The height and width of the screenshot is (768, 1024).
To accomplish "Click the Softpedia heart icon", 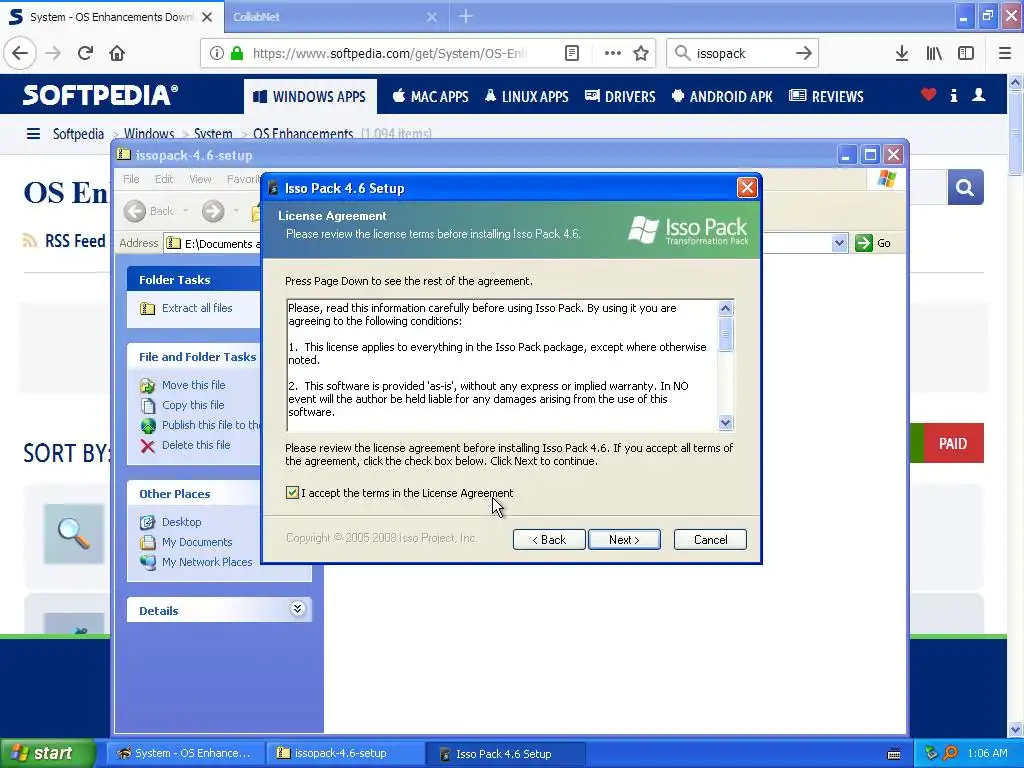I will (928, 95).
